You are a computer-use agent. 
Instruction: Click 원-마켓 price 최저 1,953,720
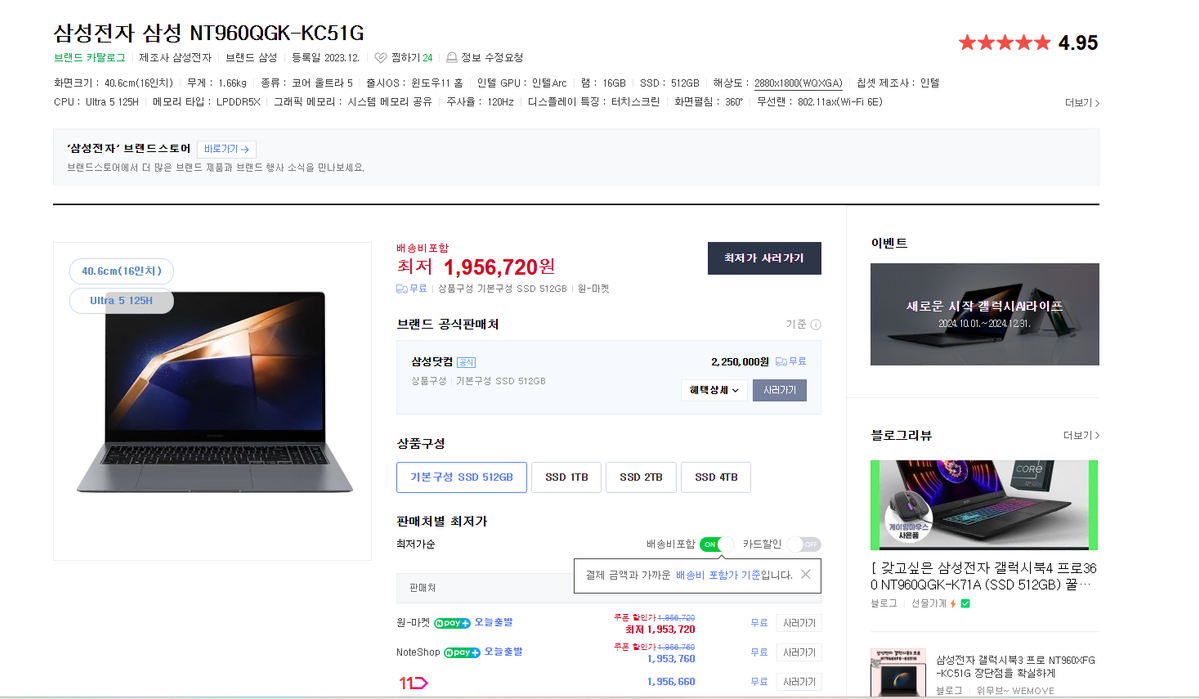[x=660, y=630]
